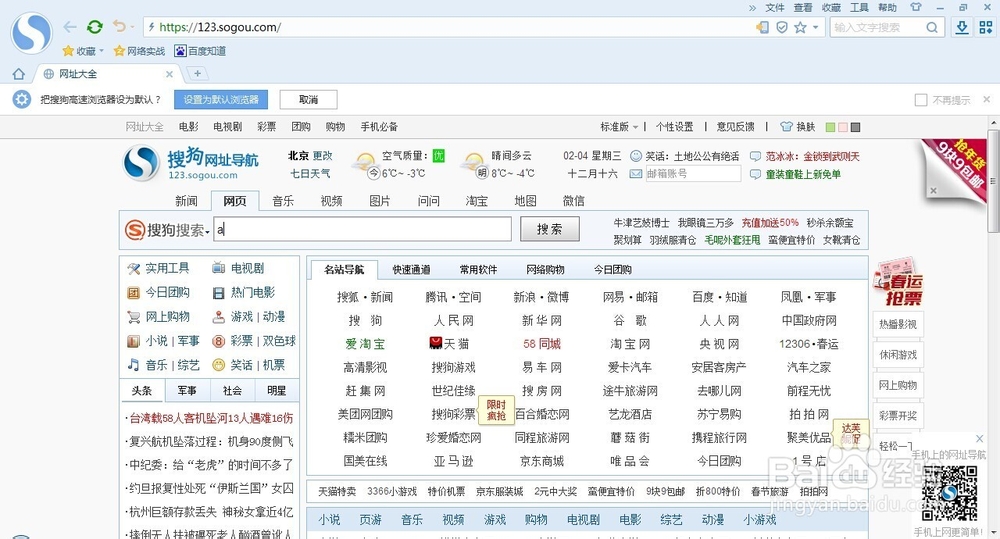Open 百度知道 bookmark in favorites bar
This screenshot has width=1000, height=539.
pyautogui.click(x=200, y=51)
